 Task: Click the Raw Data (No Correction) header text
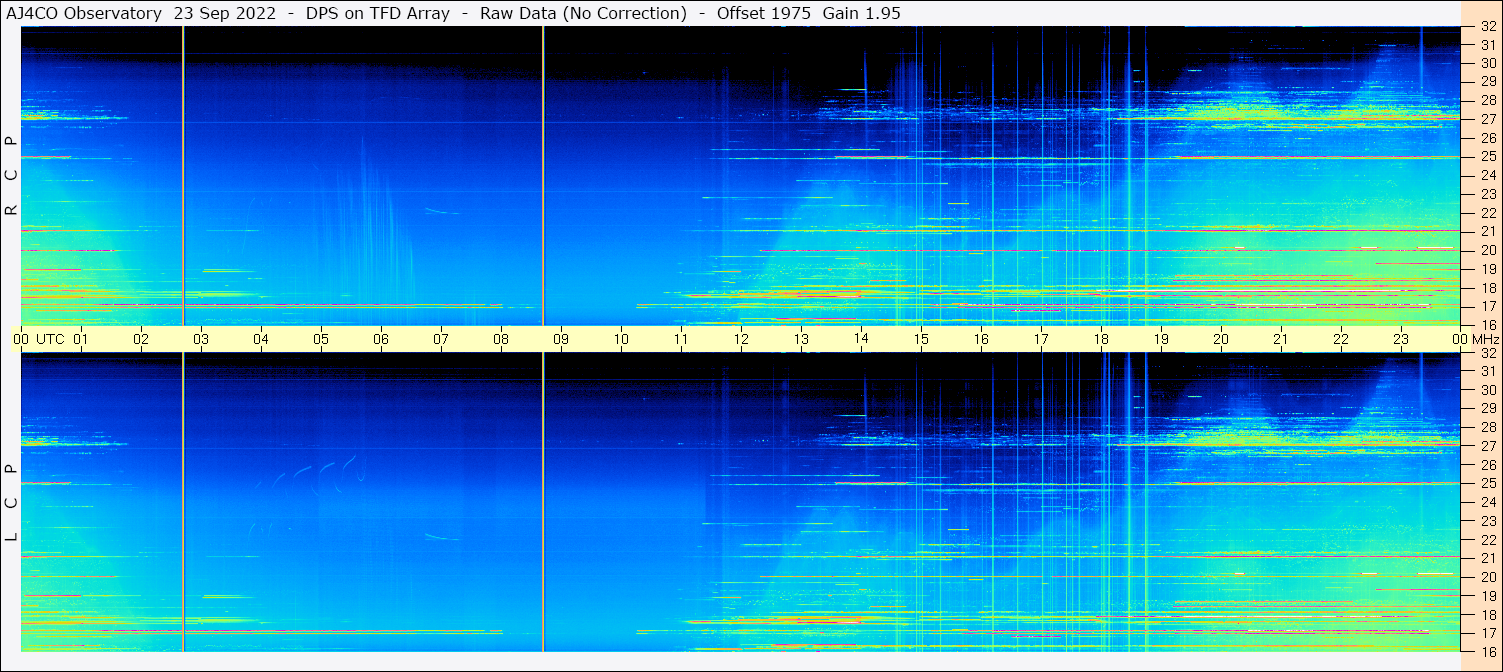tap(583, 13)
